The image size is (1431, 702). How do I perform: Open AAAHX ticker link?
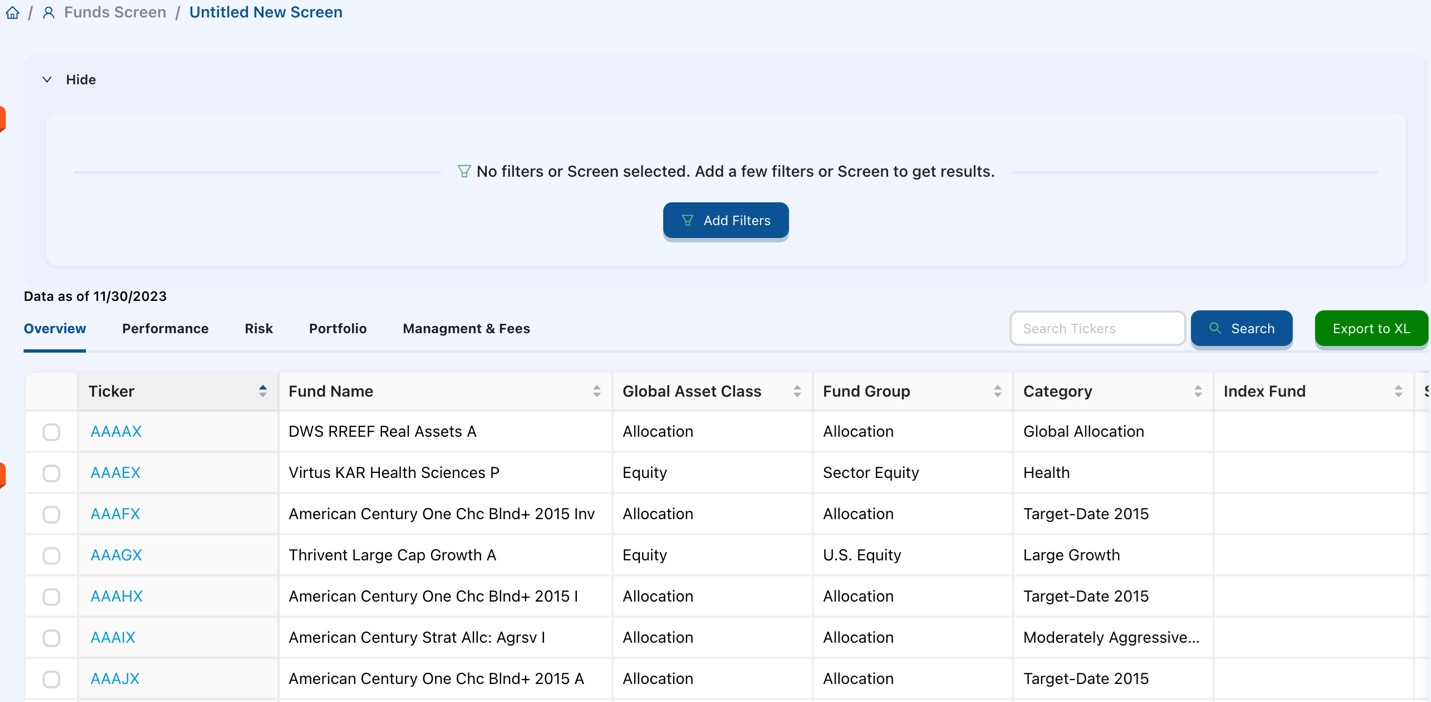tap(116, 596)
